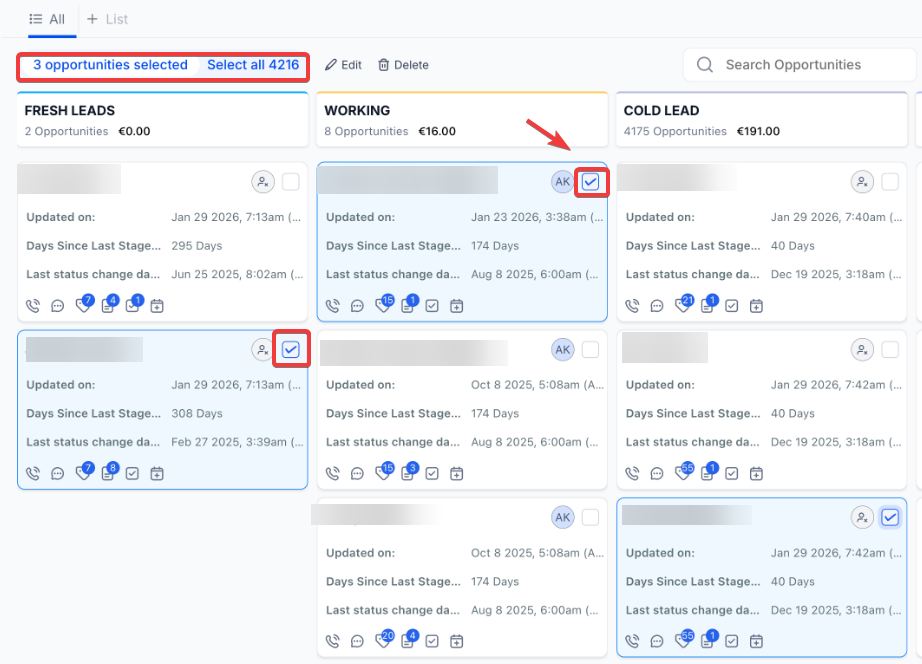Click Select all 4216 link
This screenshot has height=664, width=922.
pos(253,65)
